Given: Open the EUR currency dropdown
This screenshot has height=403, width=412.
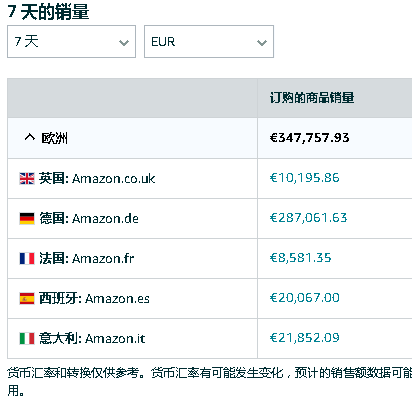Looking at the screenshot, I should pos(209,42).
